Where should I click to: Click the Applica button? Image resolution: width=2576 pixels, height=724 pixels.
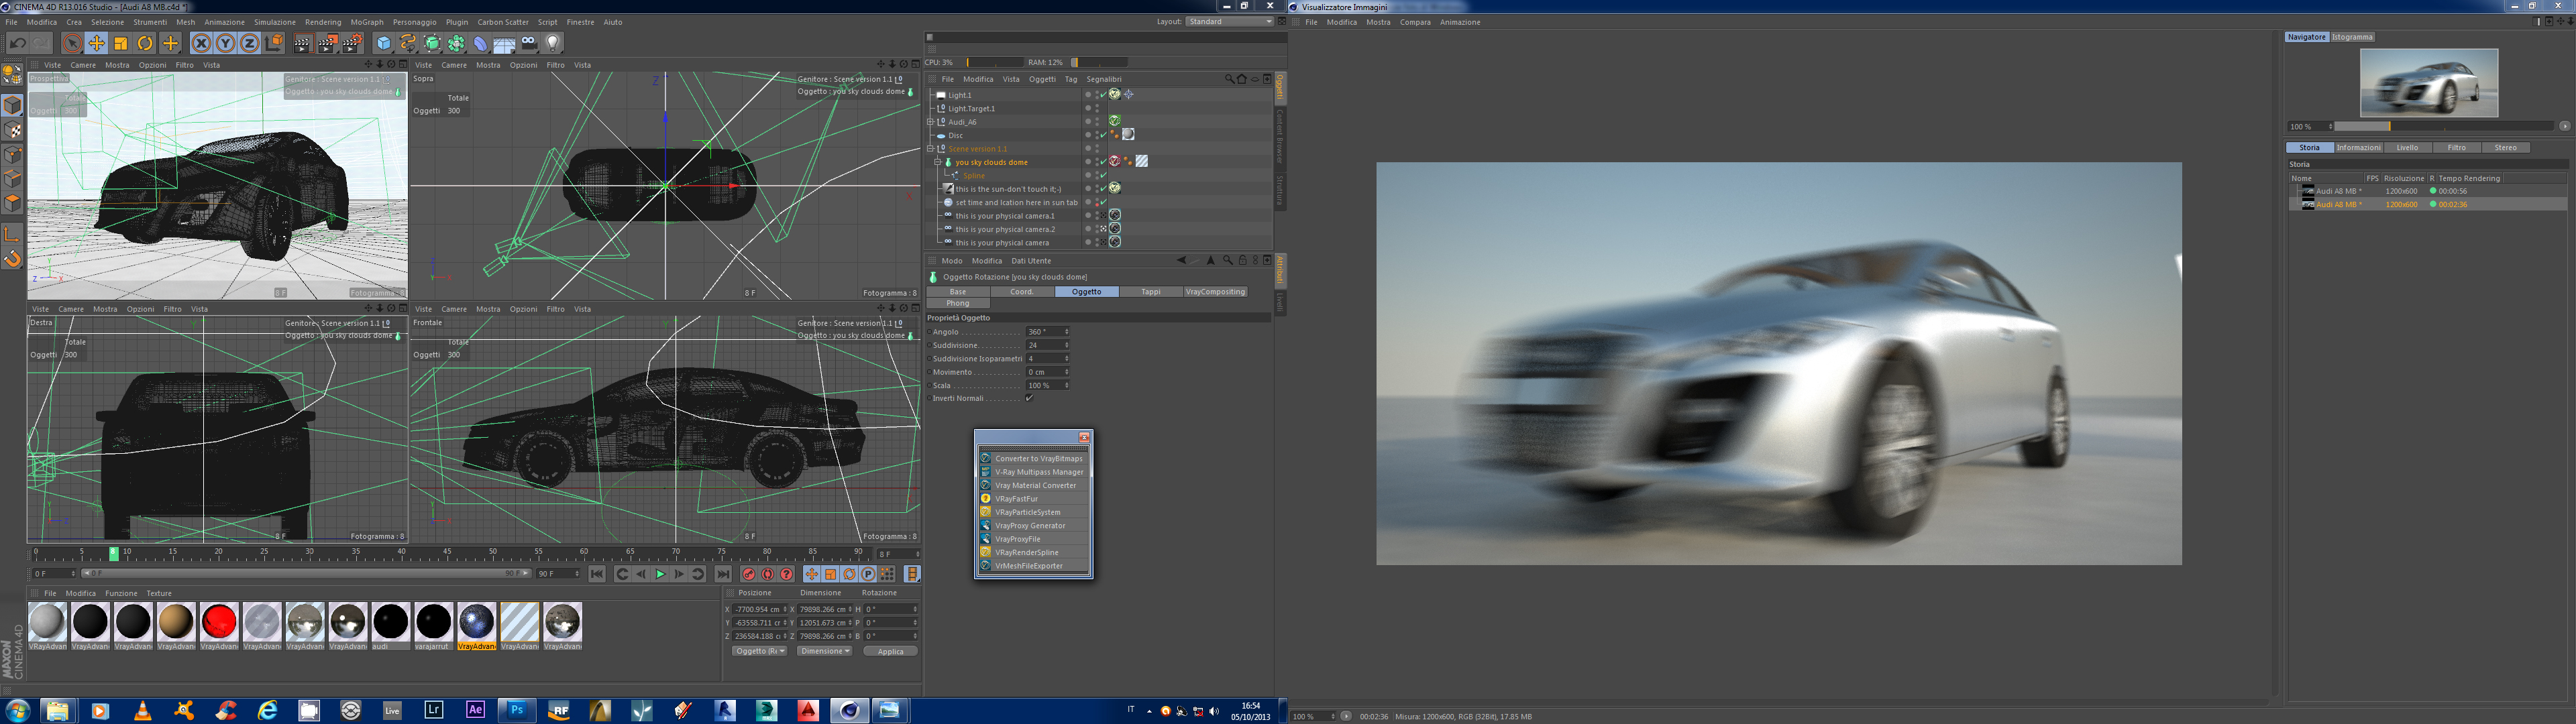(x=890, y=651)
